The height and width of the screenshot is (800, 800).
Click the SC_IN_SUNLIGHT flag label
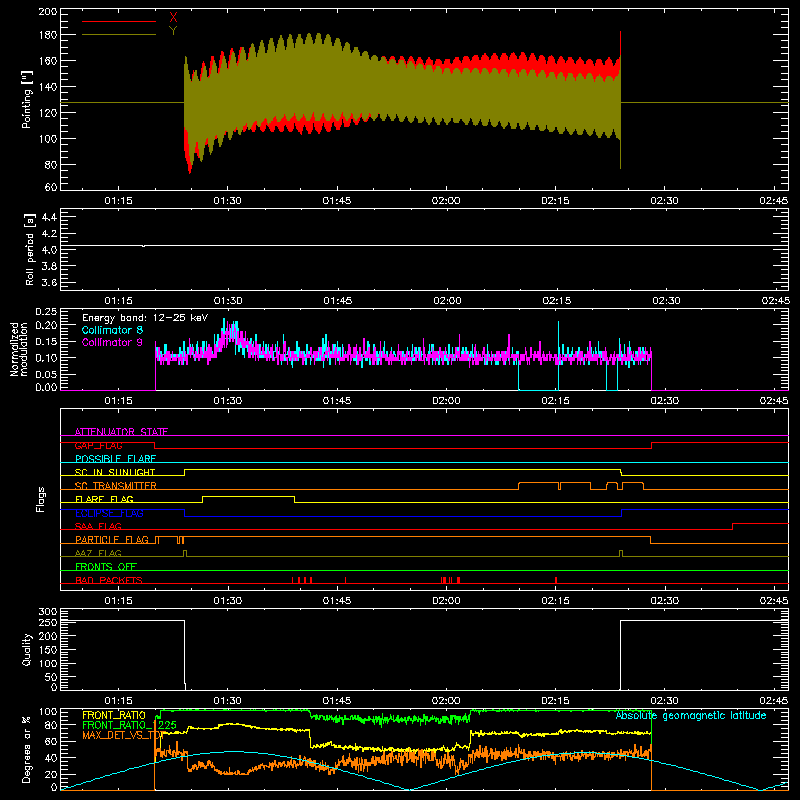click(x=115, y=472)
